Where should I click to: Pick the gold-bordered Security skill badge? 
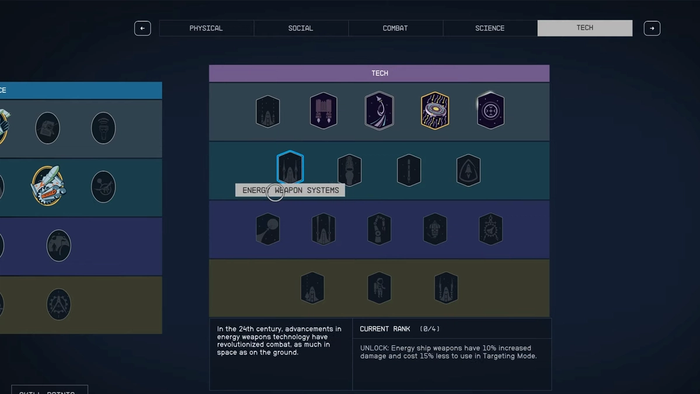[x=435, y=111]
